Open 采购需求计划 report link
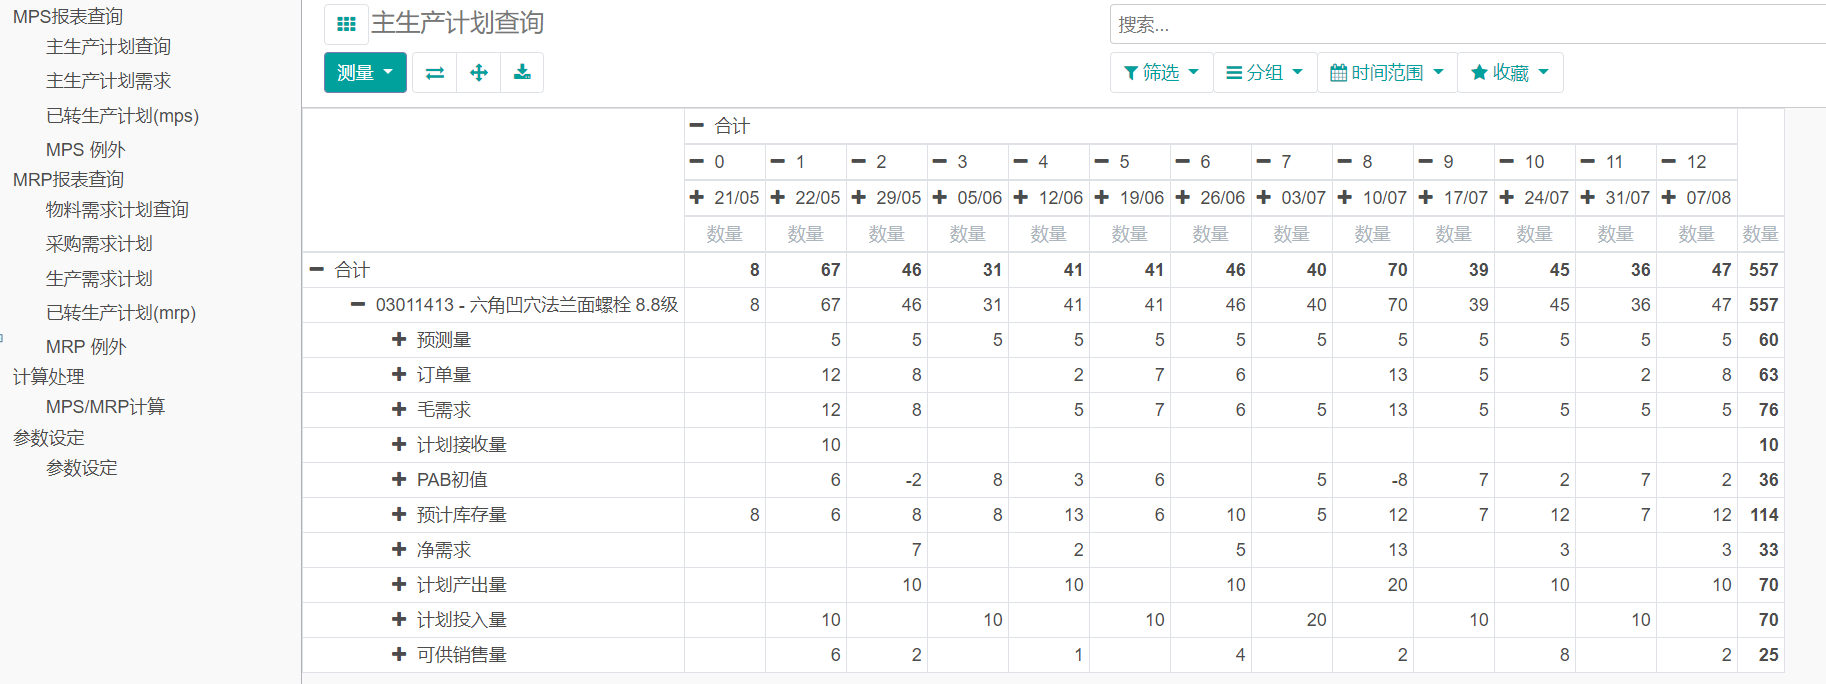The image size is (1826, 684). click(99, 244)
